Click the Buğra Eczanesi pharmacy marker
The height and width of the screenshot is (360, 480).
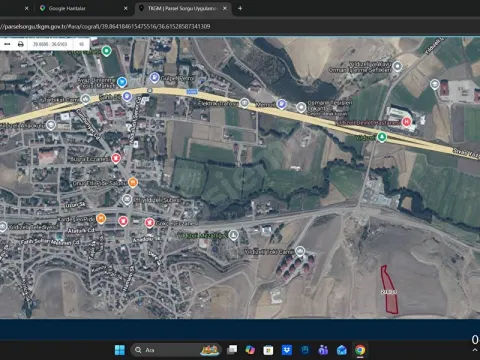pyautogui.click(x=116, y=158)
